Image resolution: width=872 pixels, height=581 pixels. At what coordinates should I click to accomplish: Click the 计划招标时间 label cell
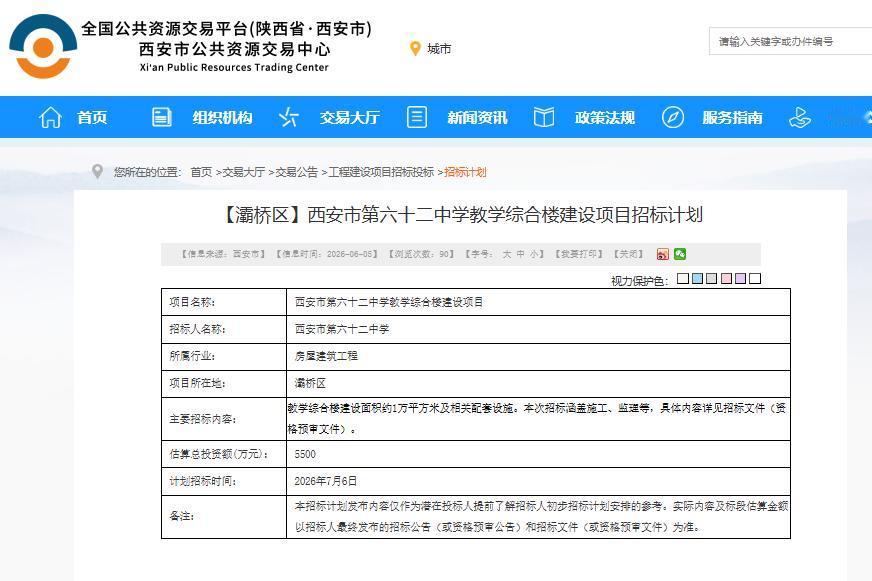(x=224, y=481)
